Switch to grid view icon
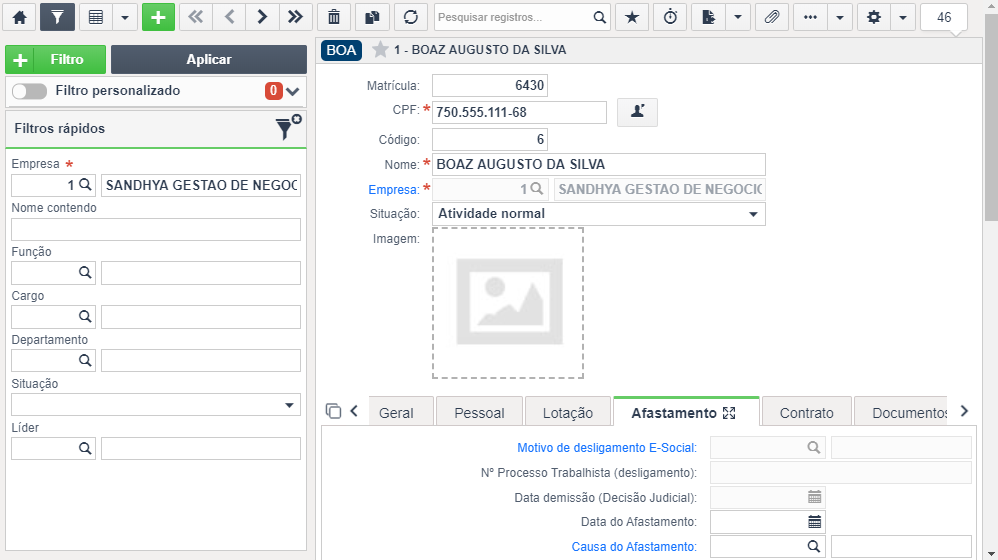This screenshot has width=998, height=560. click(95, 17)
